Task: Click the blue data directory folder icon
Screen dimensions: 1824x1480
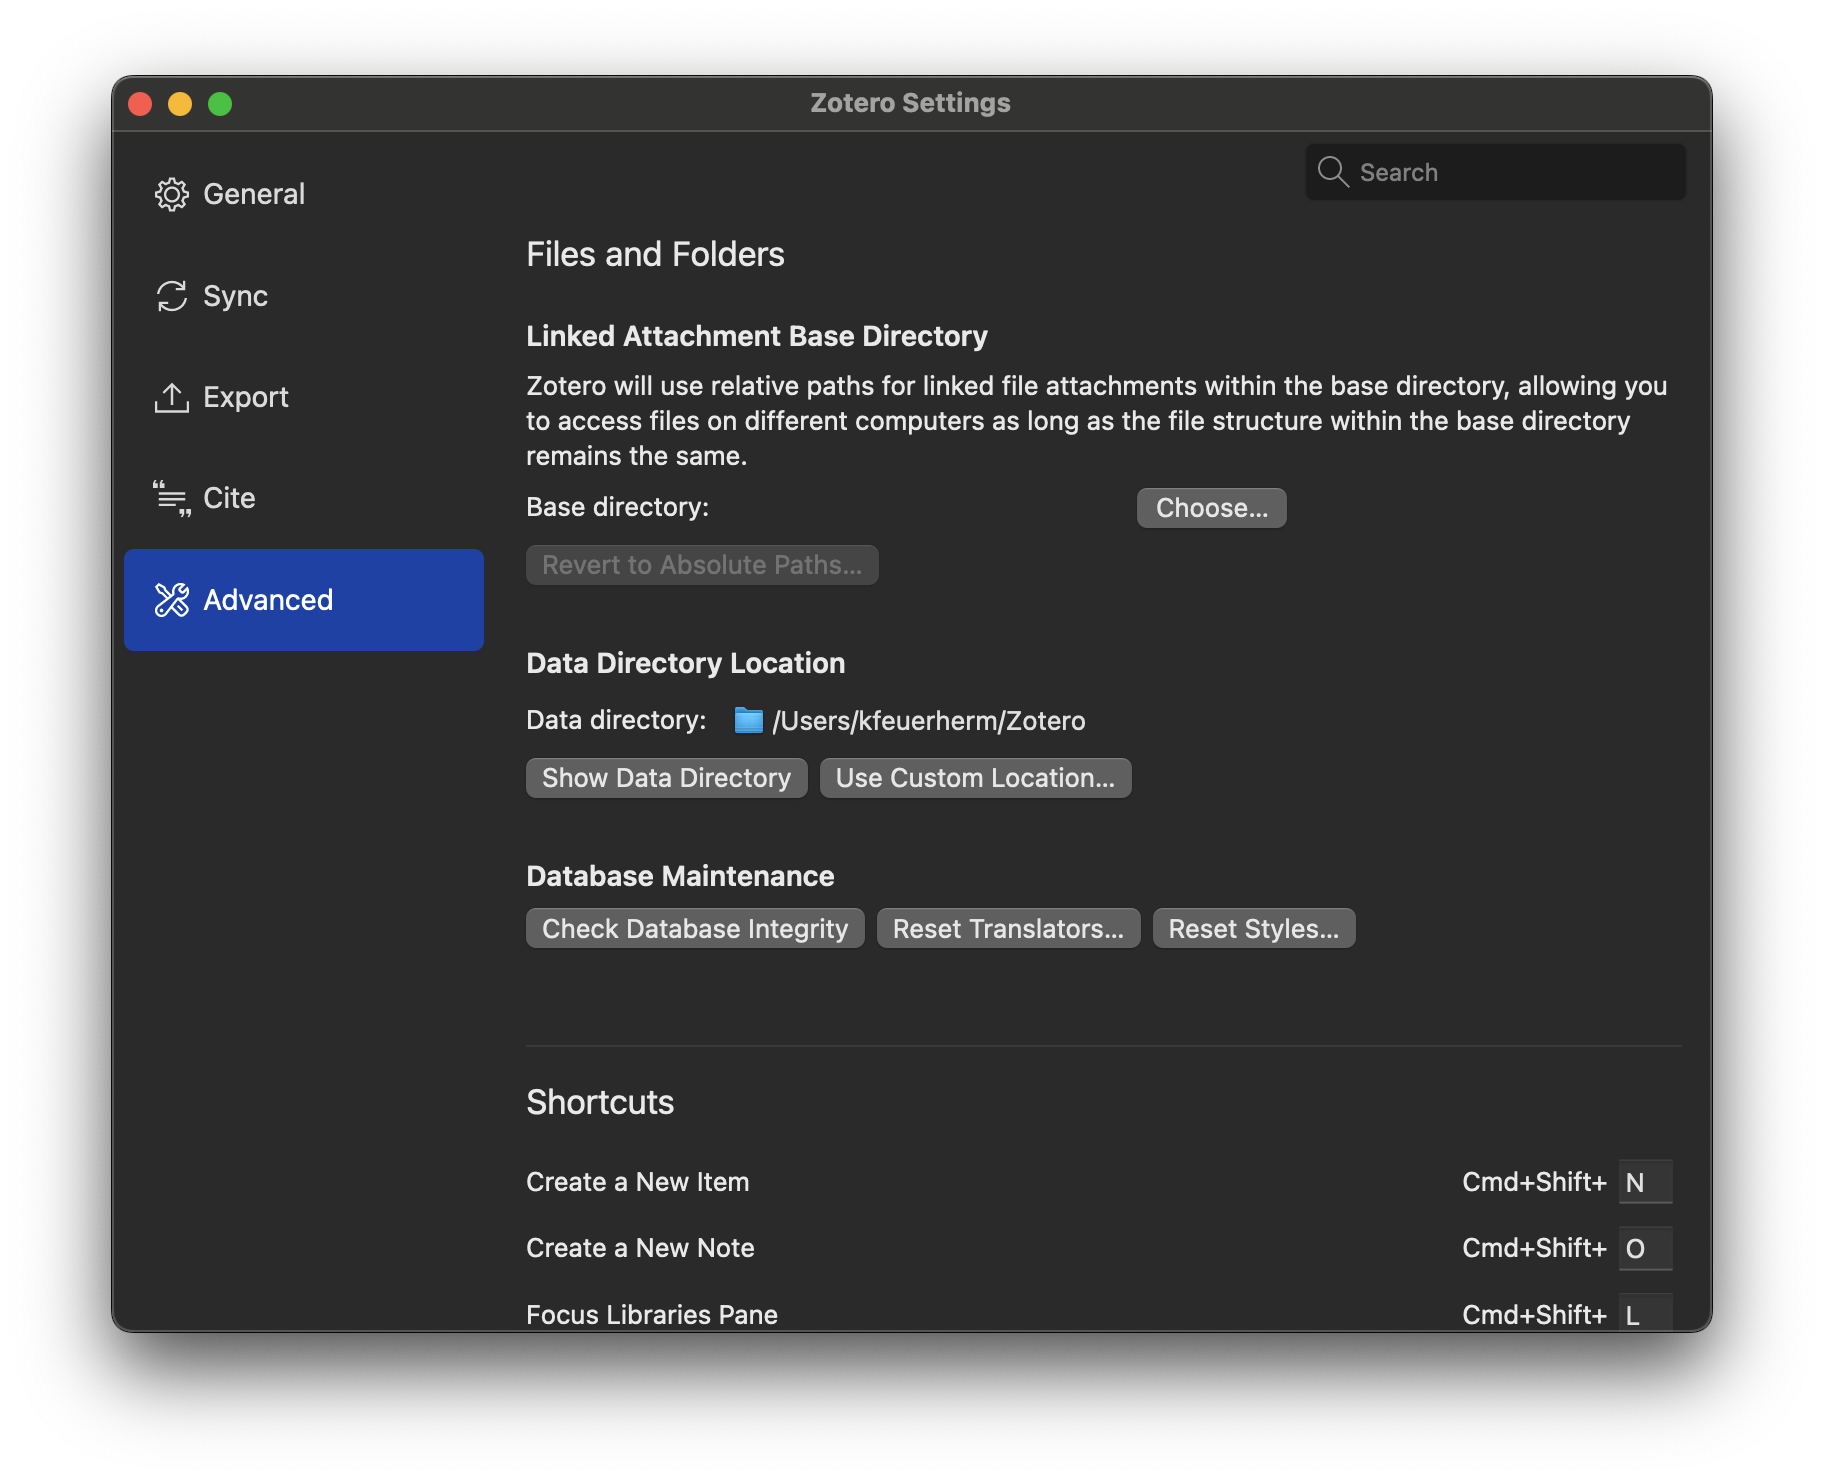Action: 748,720
